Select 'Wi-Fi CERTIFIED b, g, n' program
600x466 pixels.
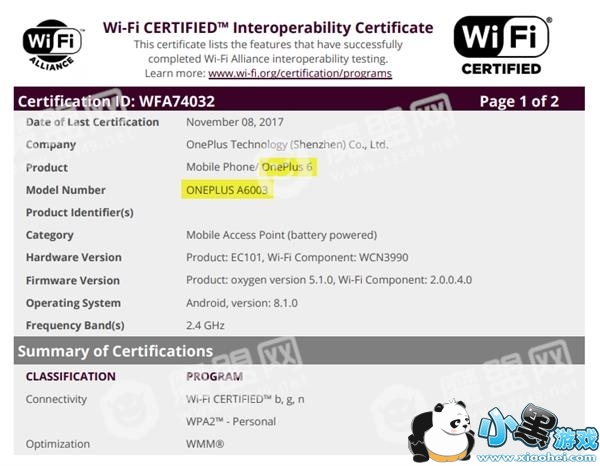pos(245,399)
